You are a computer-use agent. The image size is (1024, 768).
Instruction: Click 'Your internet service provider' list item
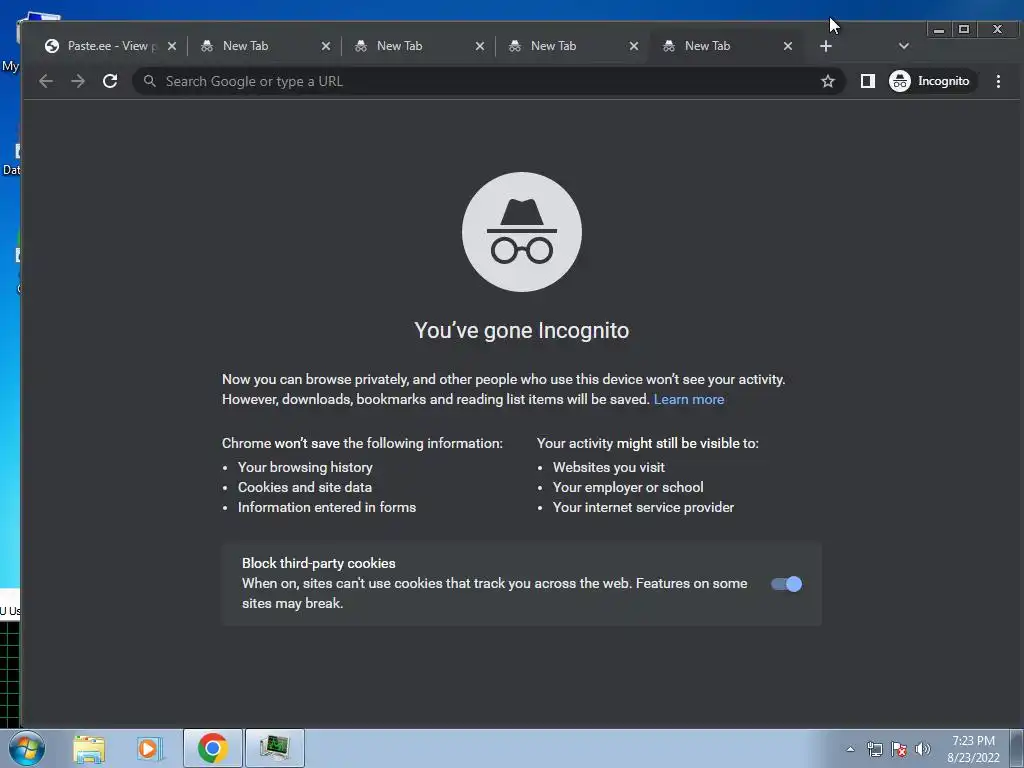(x=643, y=507)
